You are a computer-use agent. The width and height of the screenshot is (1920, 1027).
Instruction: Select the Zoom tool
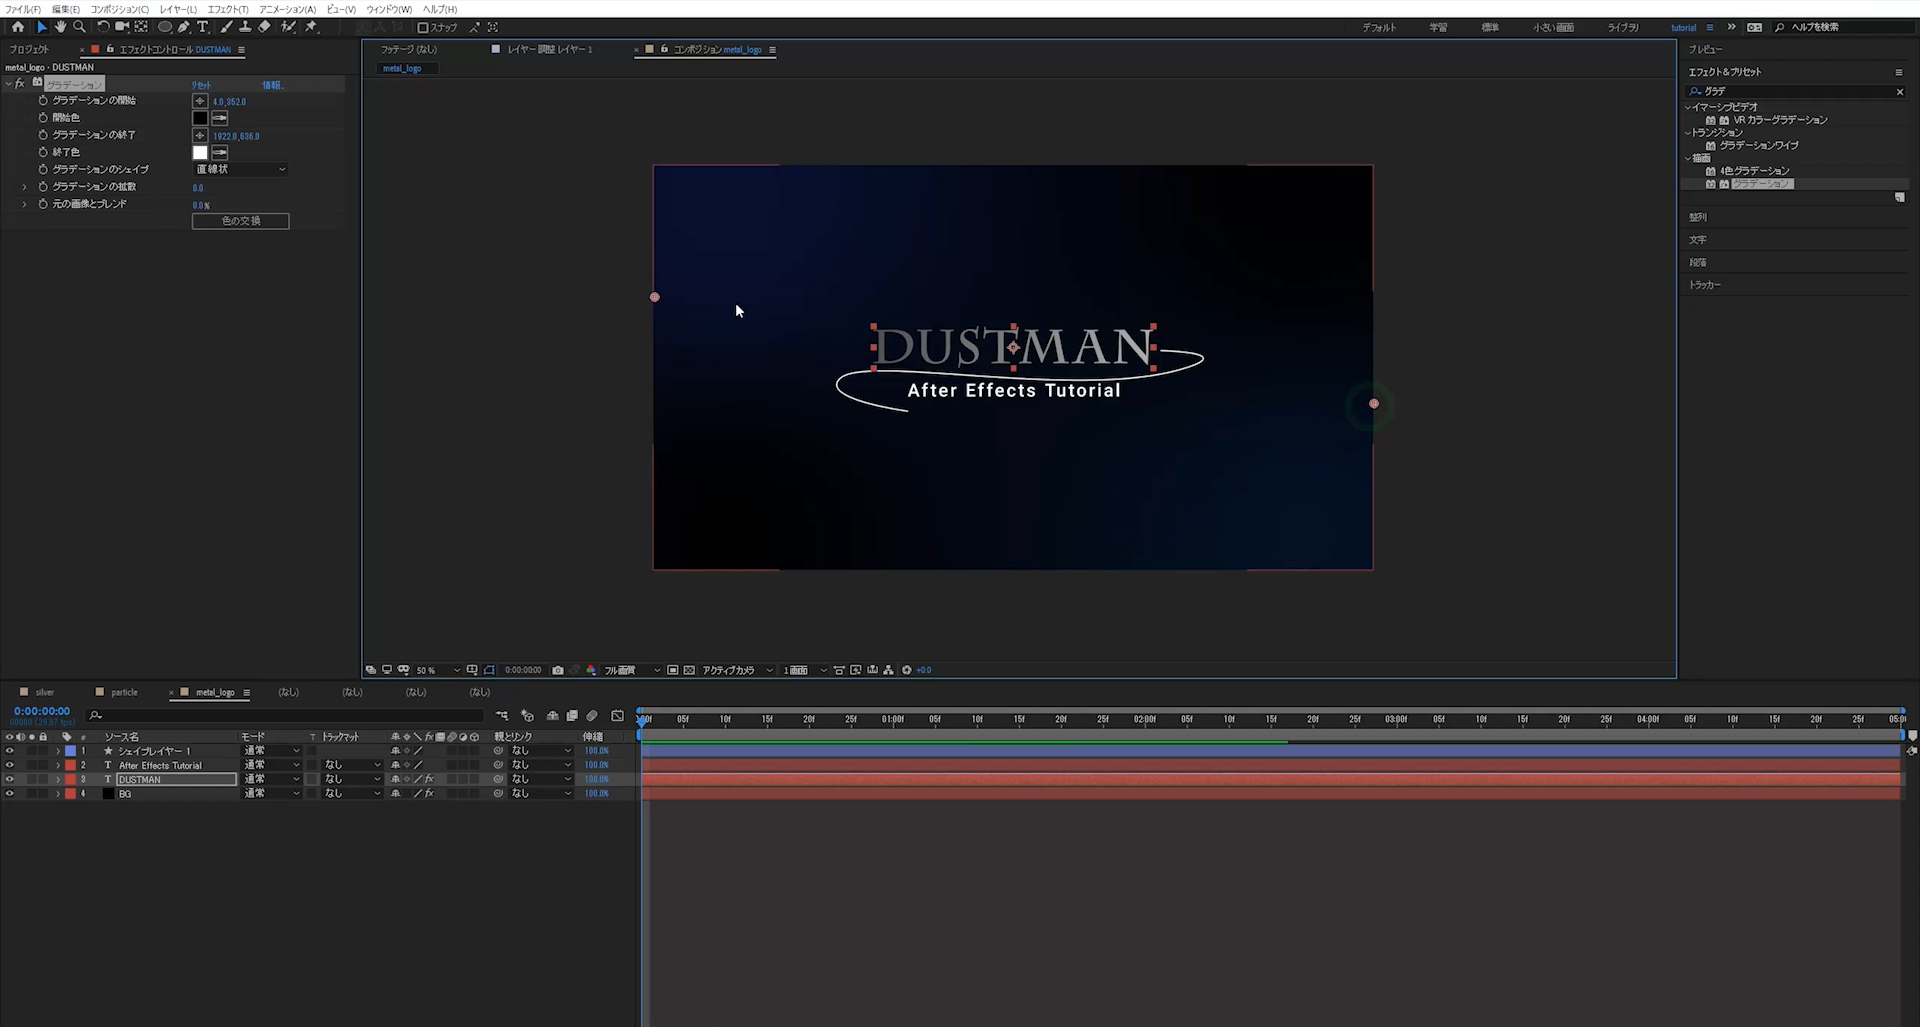click(79, 27)
